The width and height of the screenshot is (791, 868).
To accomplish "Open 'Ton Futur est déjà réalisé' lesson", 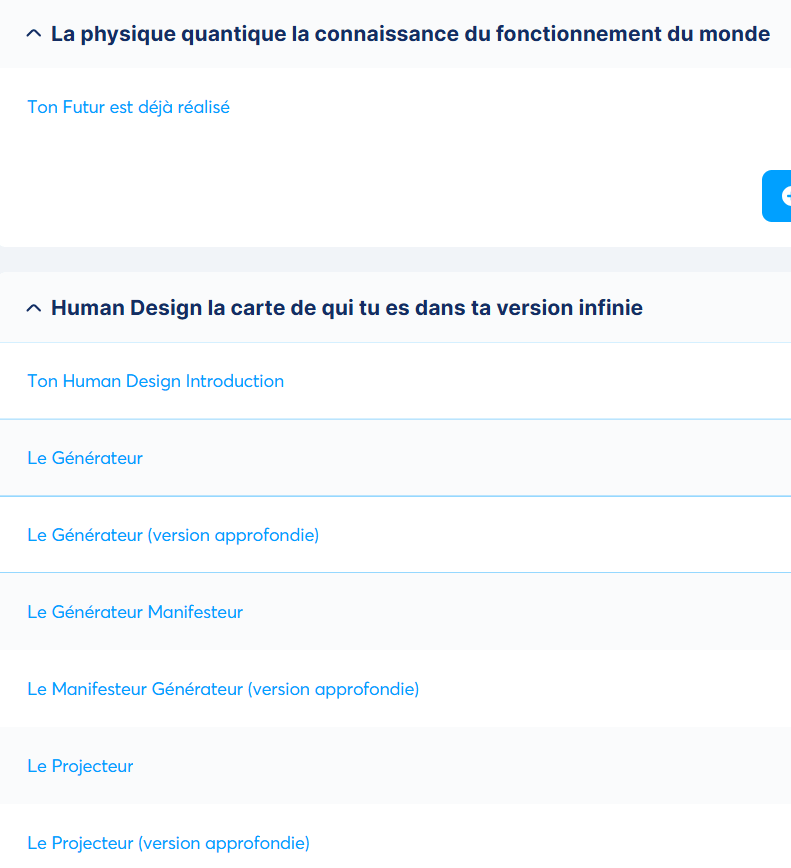I will pos(129,107).
